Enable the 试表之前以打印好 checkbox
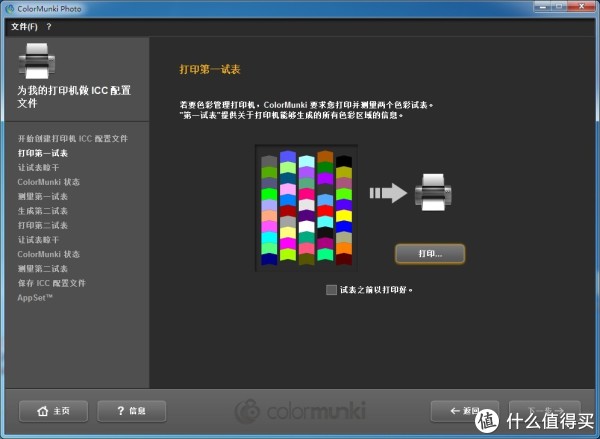This screenshot has height=439, width=600. point(331,290)
